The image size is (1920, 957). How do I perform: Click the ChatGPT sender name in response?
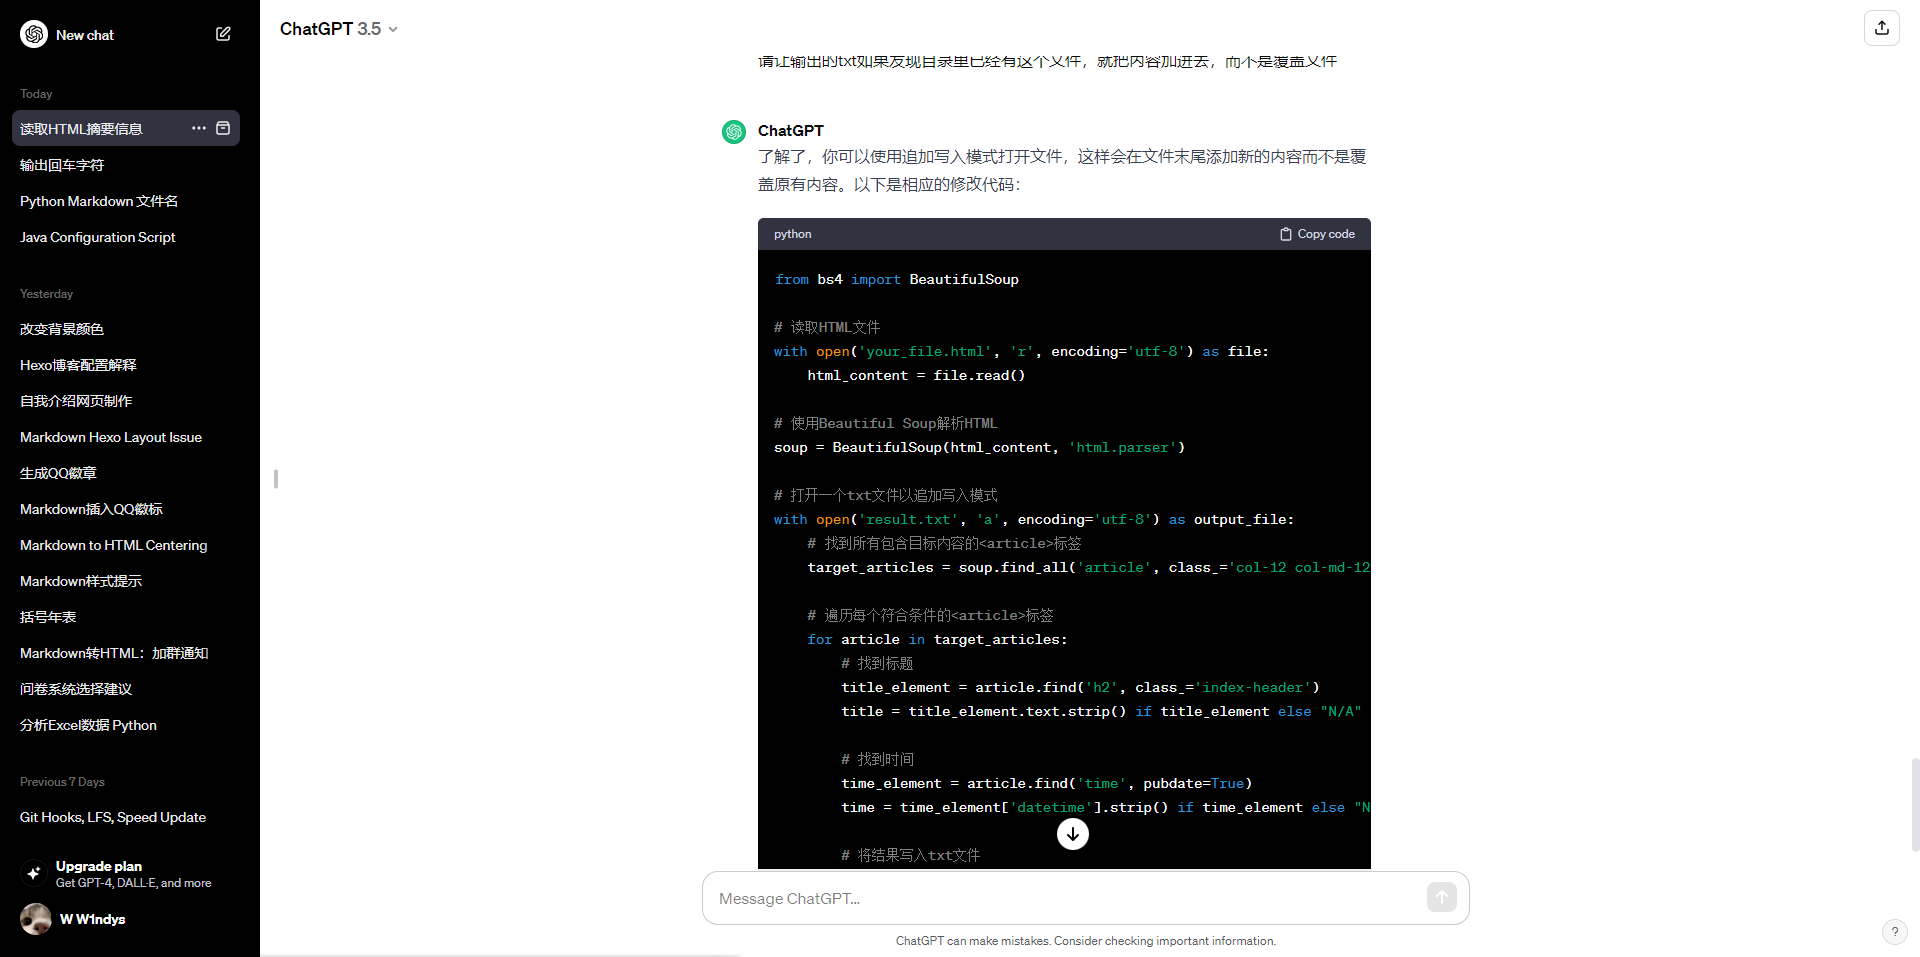coord(790,130)
